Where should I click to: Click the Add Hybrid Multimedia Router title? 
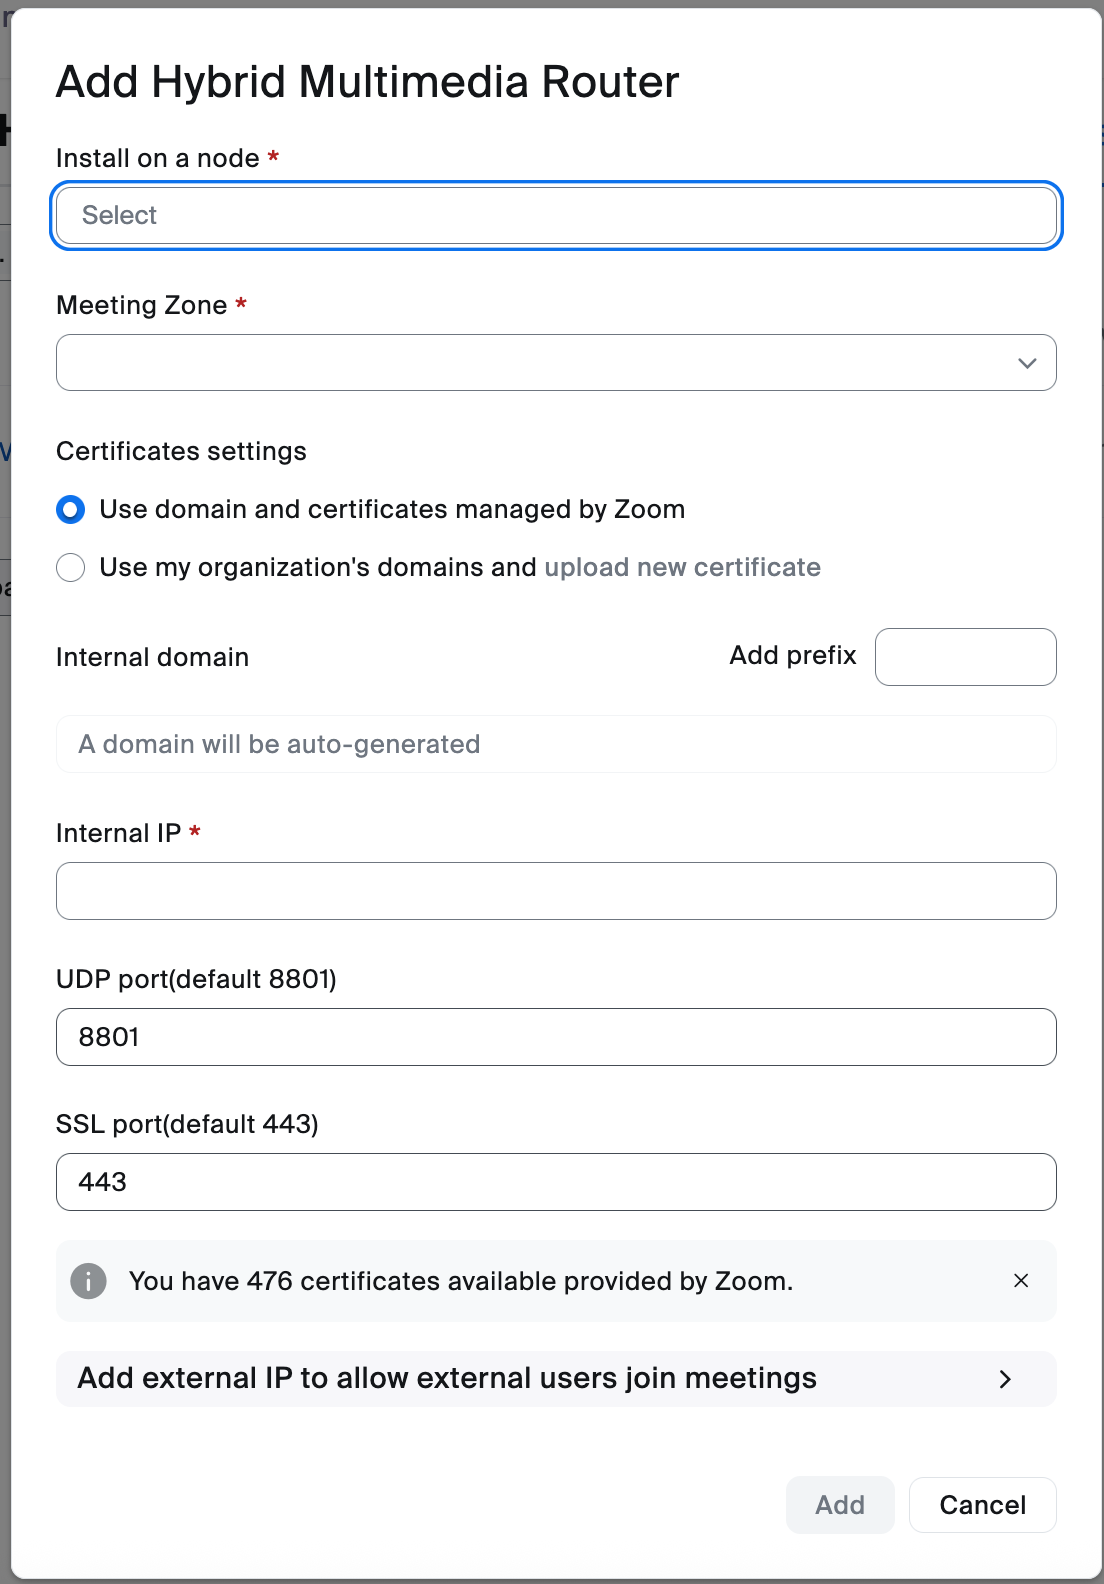pos(367,82)
